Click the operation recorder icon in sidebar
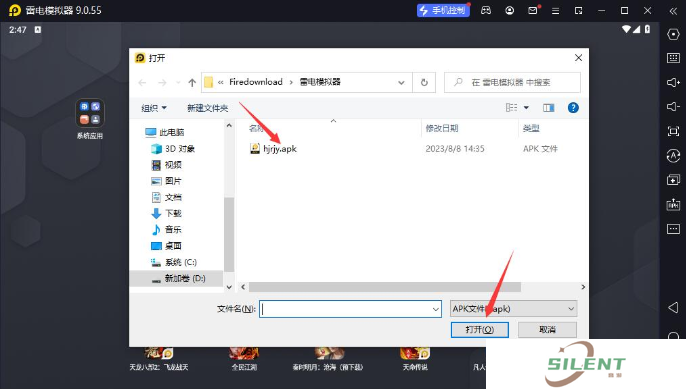The height and width of the screenshot is (389, 686). [673, 155]
